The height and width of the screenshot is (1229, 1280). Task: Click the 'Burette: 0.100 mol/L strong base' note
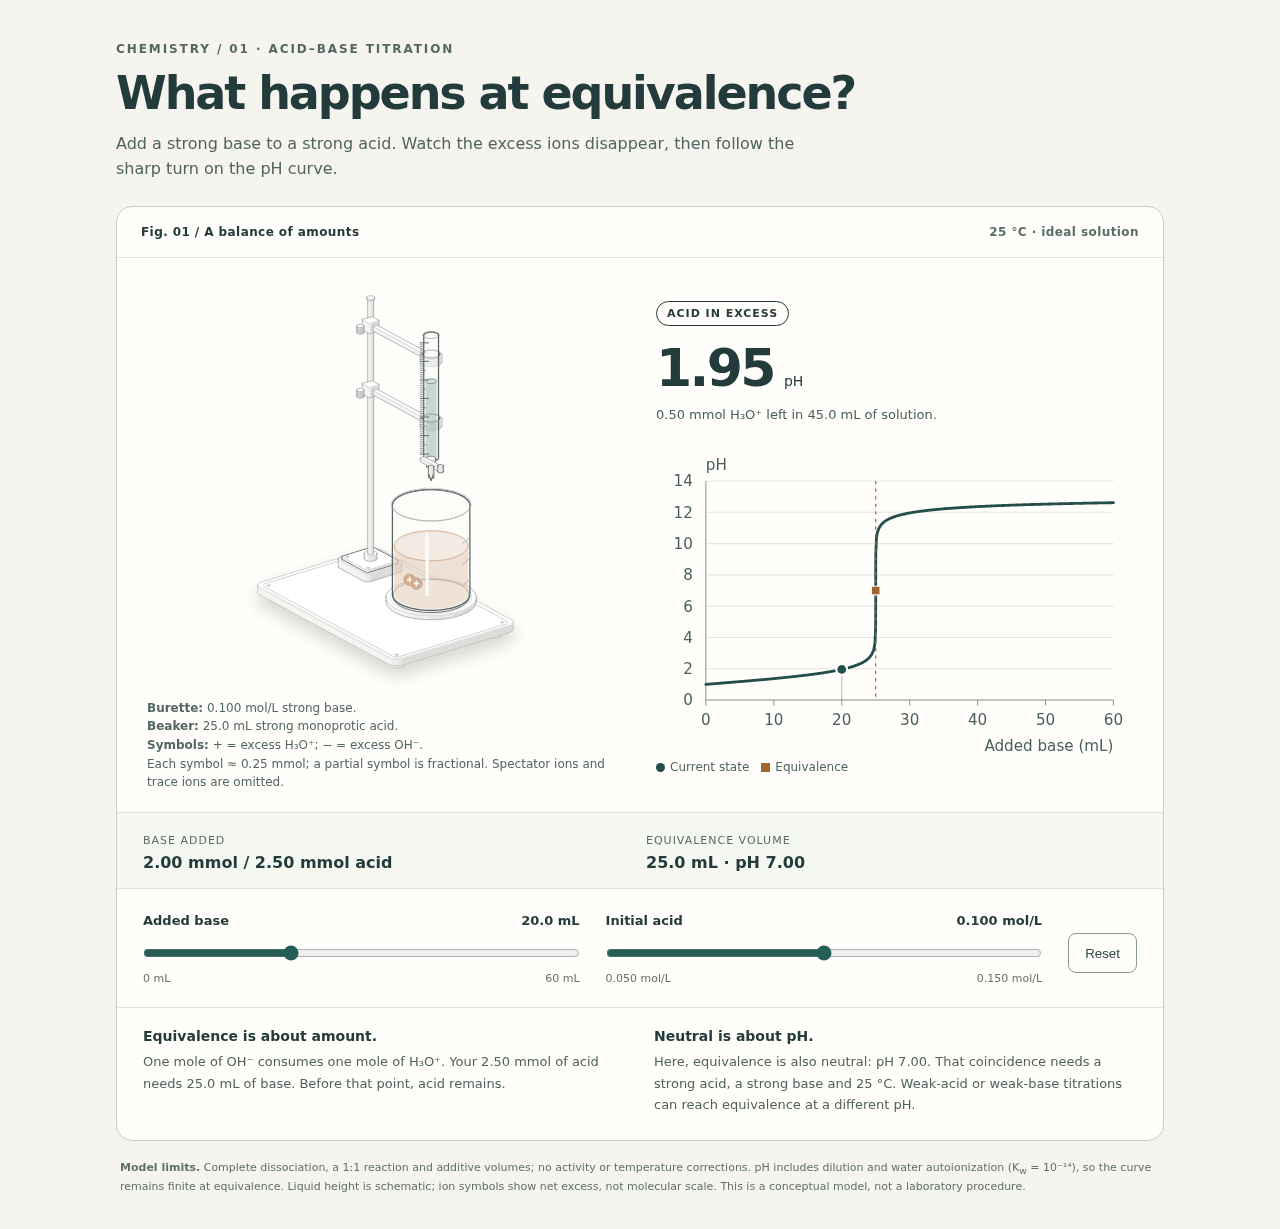(251, 708)
